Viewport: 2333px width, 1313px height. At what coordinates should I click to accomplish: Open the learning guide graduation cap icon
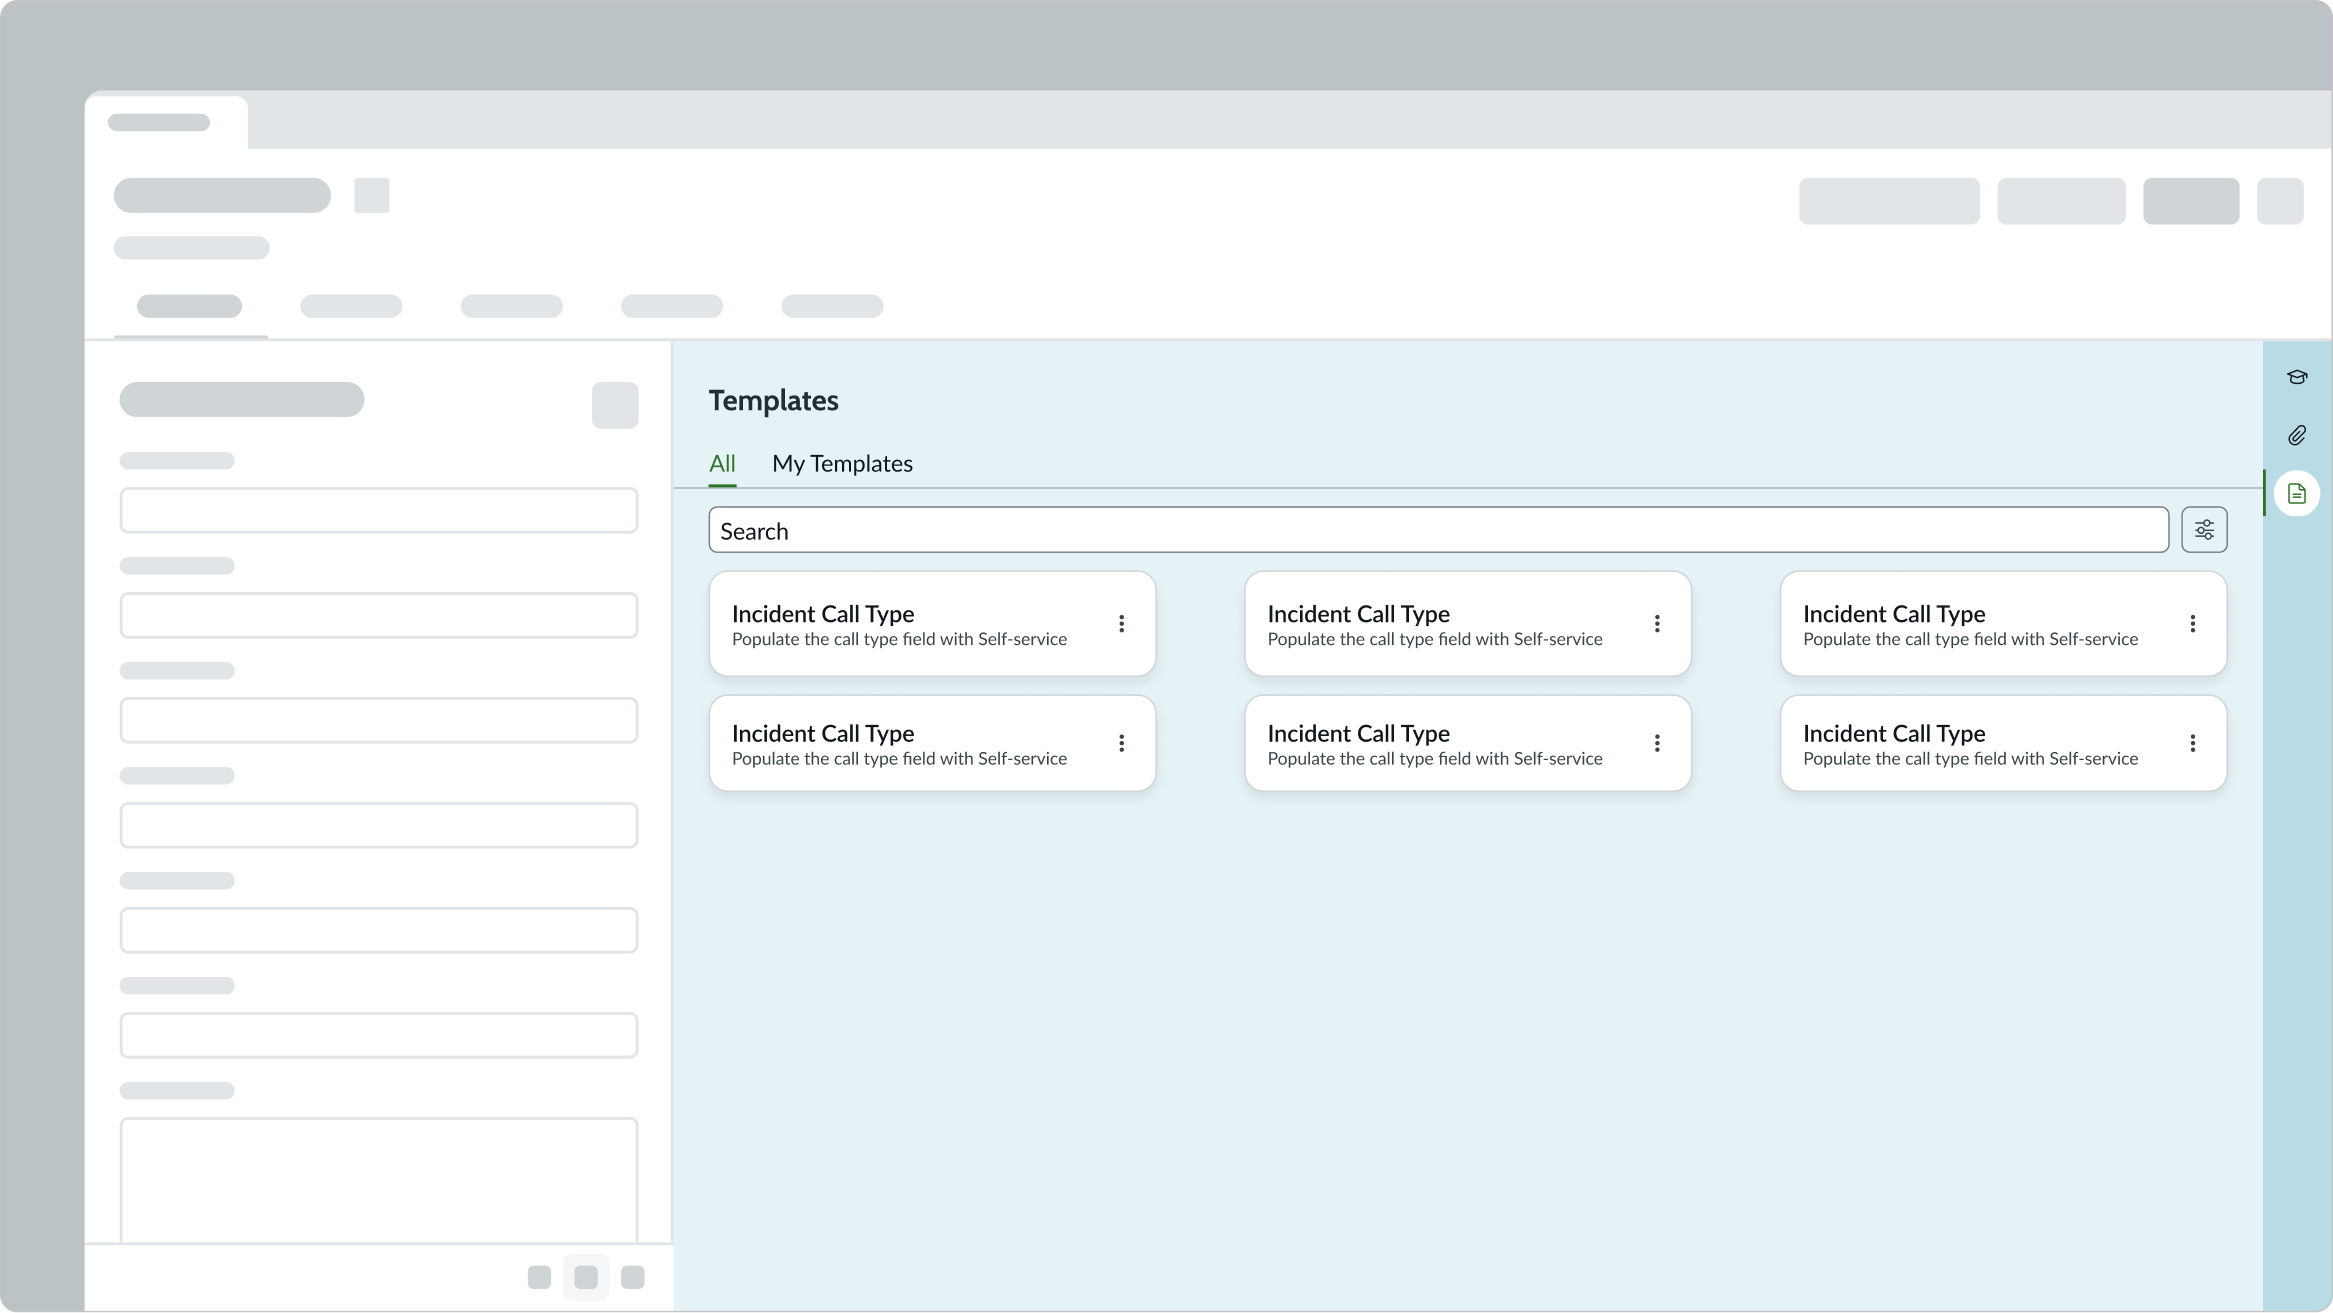click(2297, 377)
